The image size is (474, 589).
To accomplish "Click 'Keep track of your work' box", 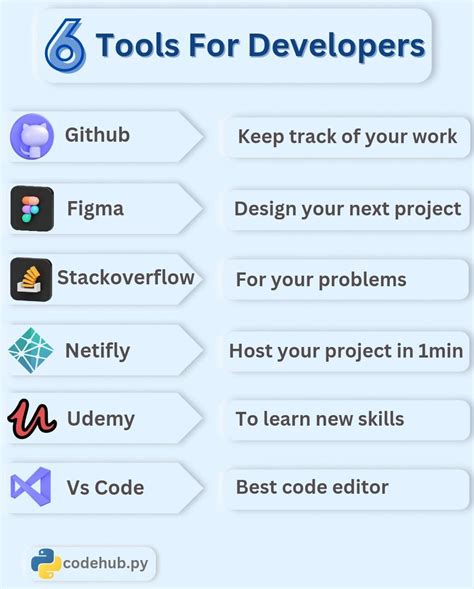I will tap(347, 137).
